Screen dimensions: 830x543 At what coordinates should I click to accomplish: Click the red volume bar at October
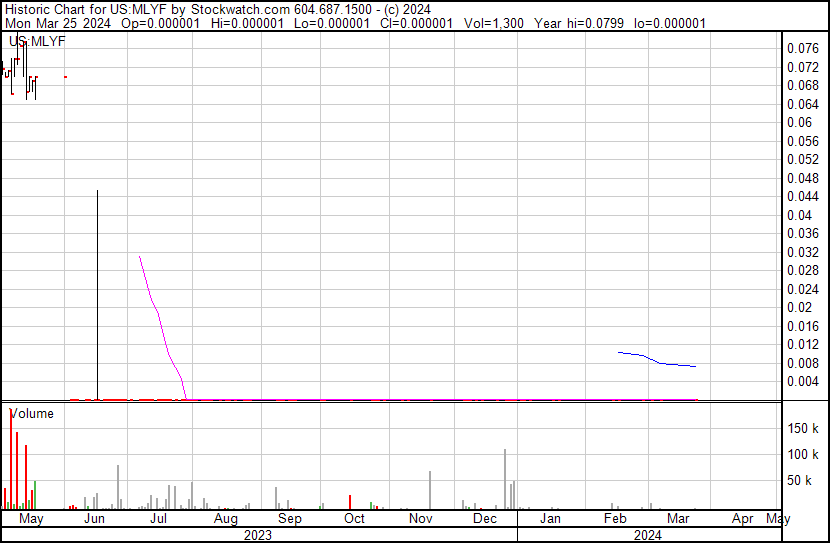click(x=350, y=502)
